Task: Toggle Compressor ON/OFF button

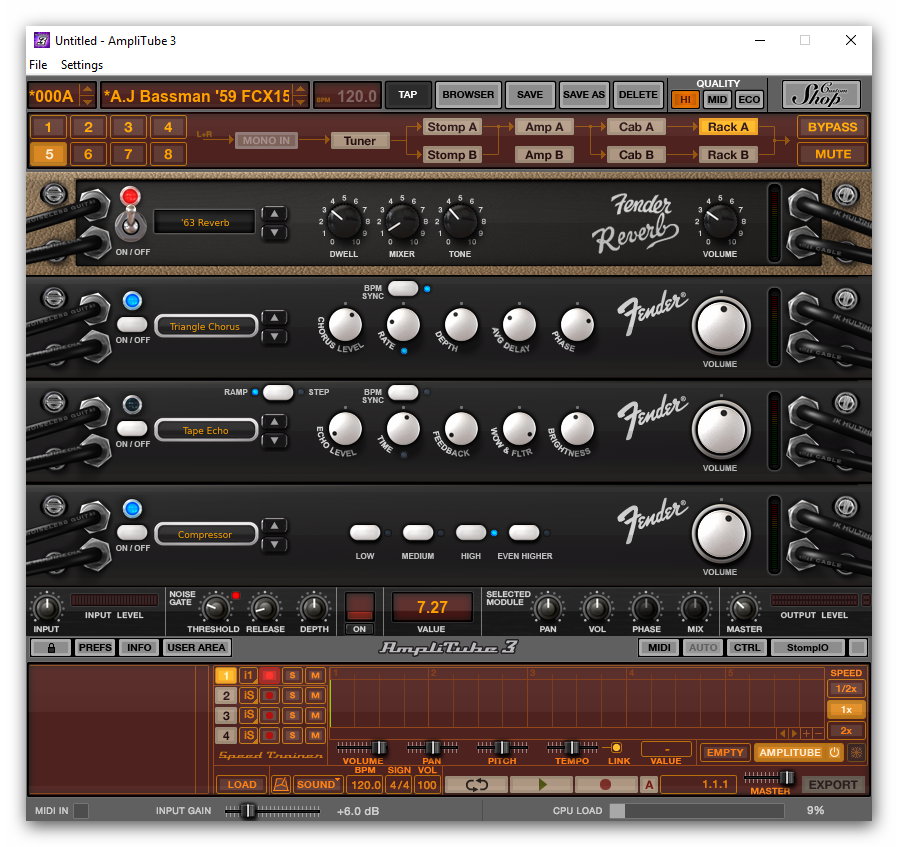Action: [132, 533]
